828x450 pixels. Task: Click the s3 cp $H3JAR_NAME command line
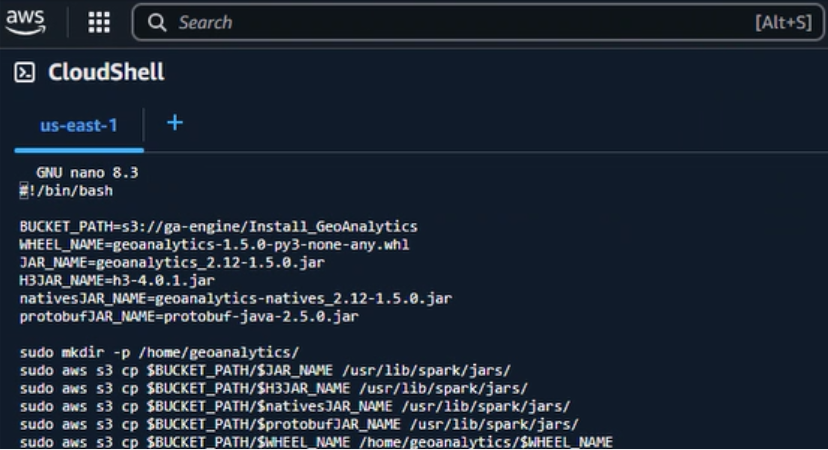coord(274,388)
